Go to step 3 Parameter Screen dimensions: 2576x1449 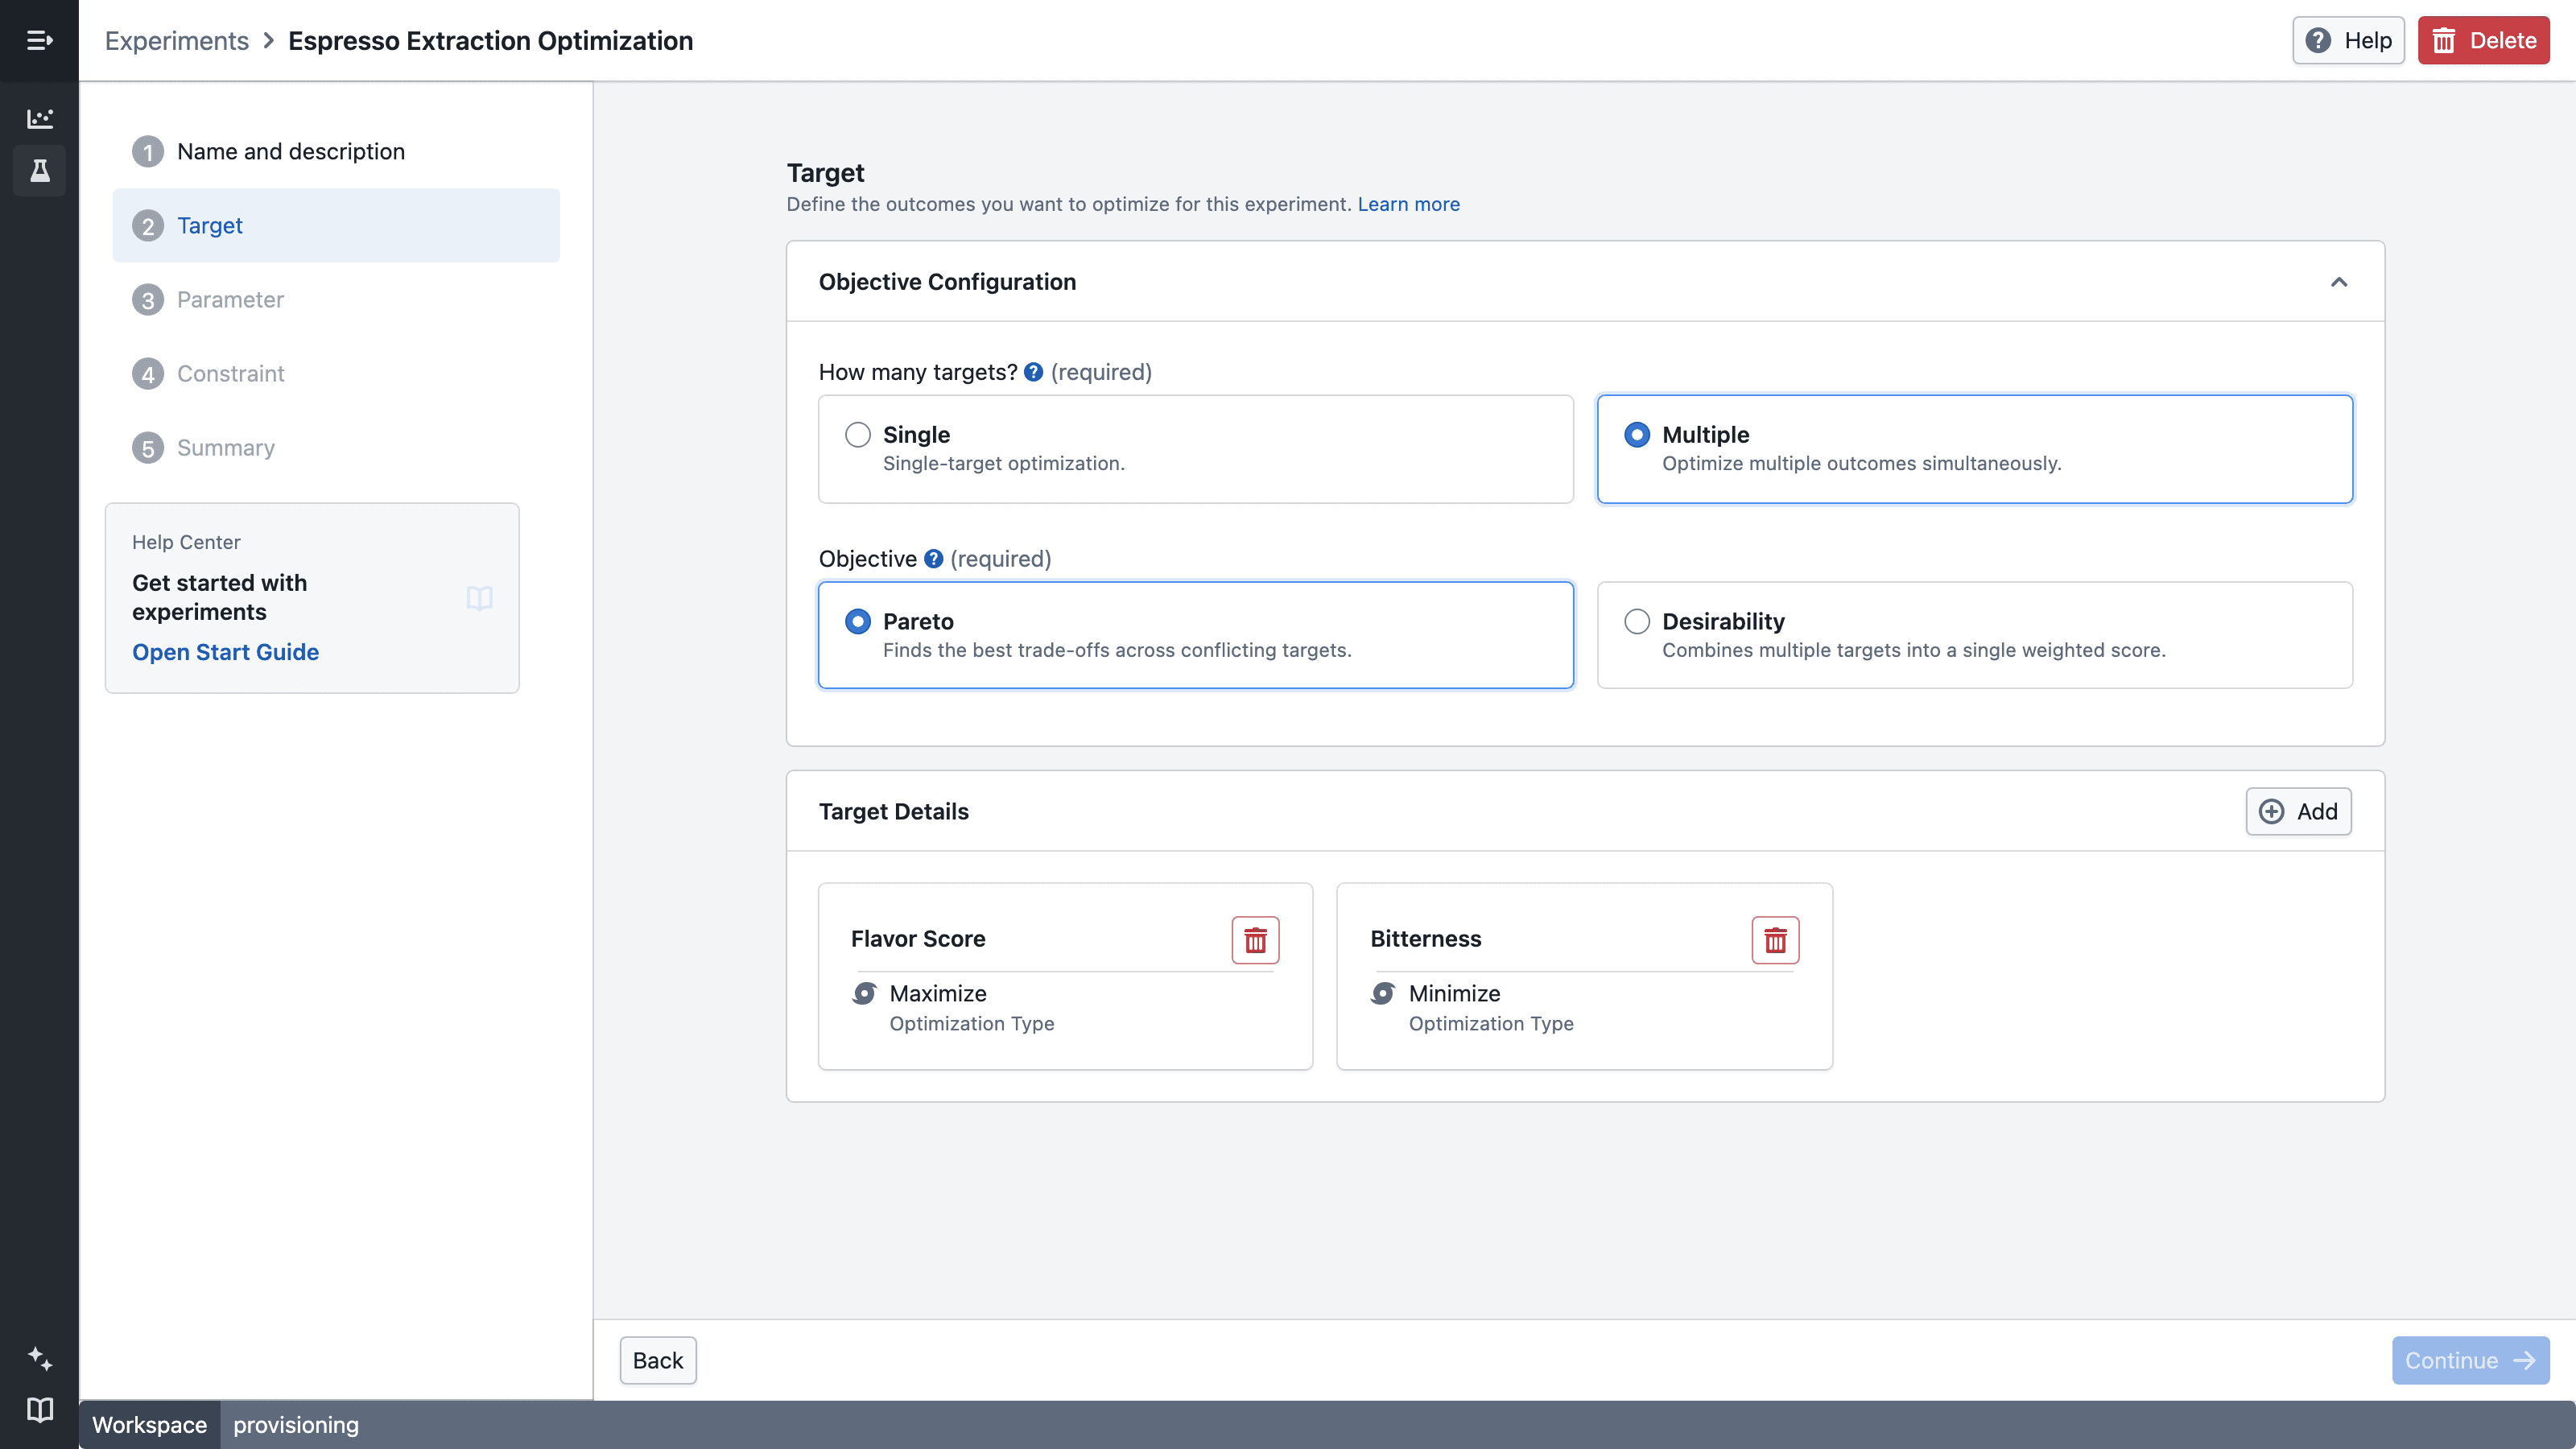tap(336, 299)
